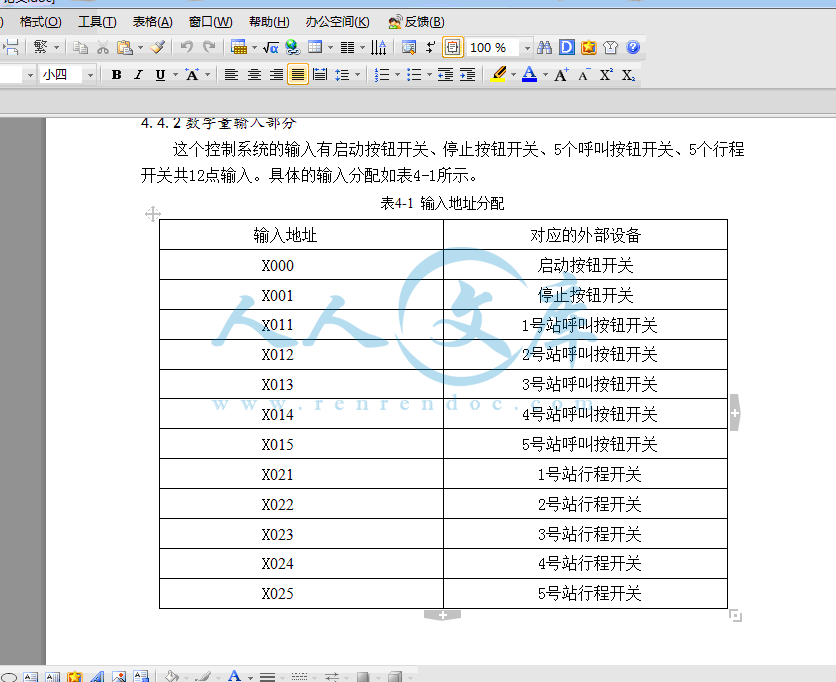This screenshot has width=836, height=682.
Task: Open the 窗口(W) menu
Action: 211,22
